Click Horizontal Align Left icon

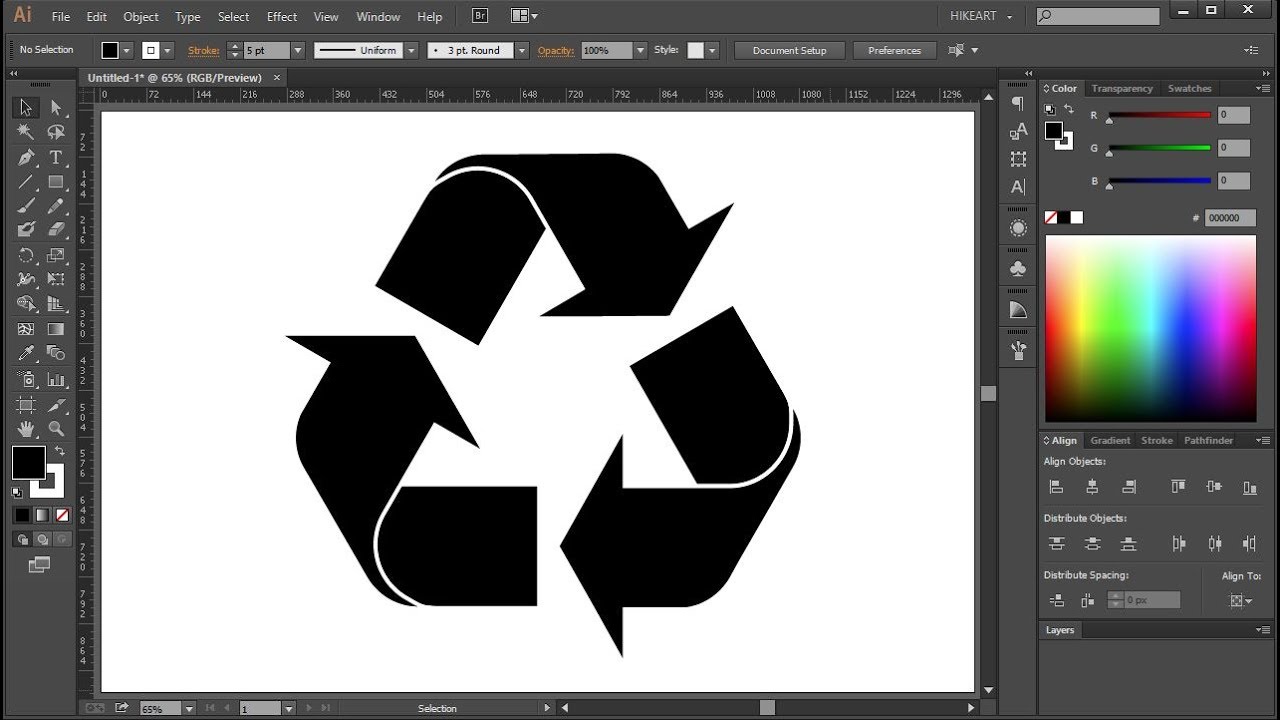pos(1056,487)
